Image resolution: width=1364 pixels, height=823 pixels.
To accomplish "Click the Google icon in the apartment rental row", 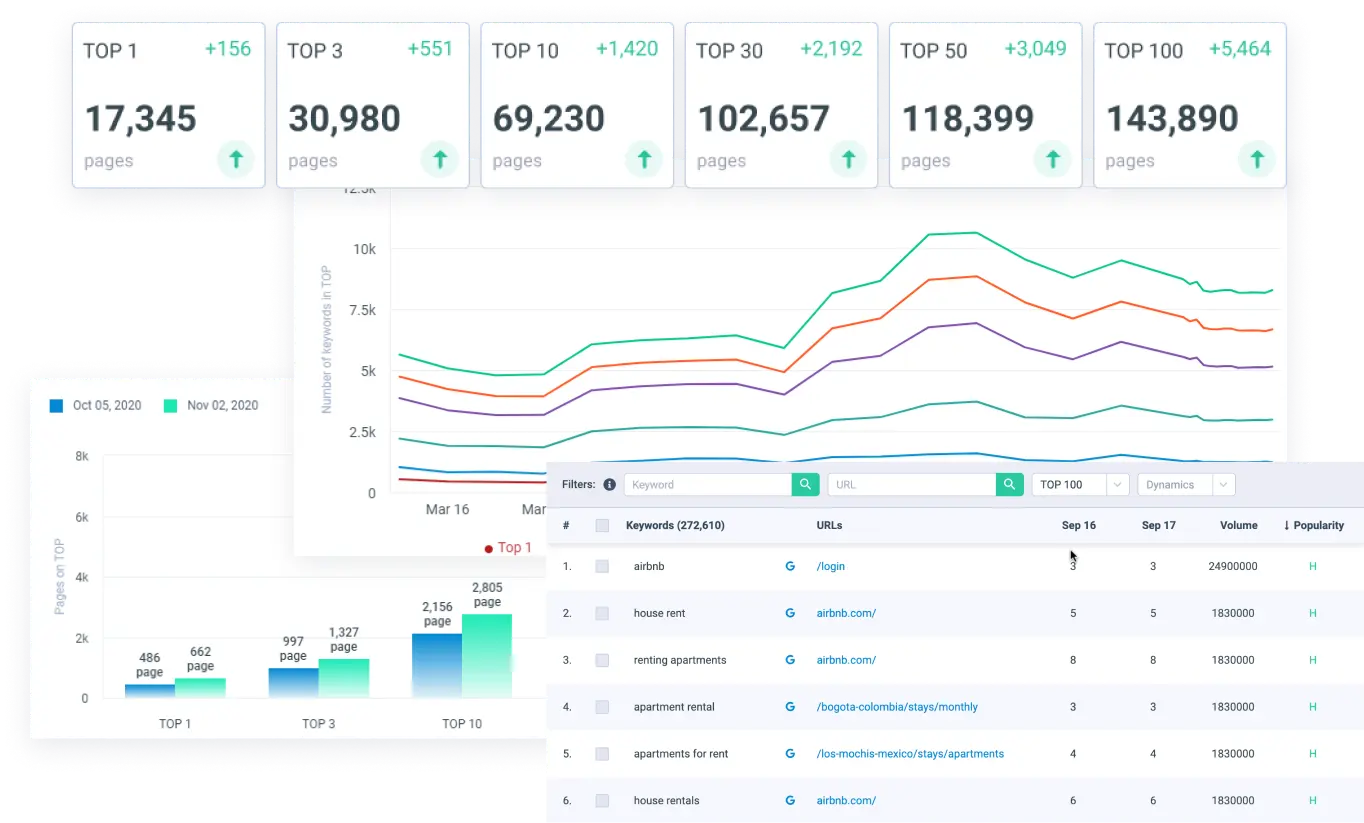I will point(790,707).
